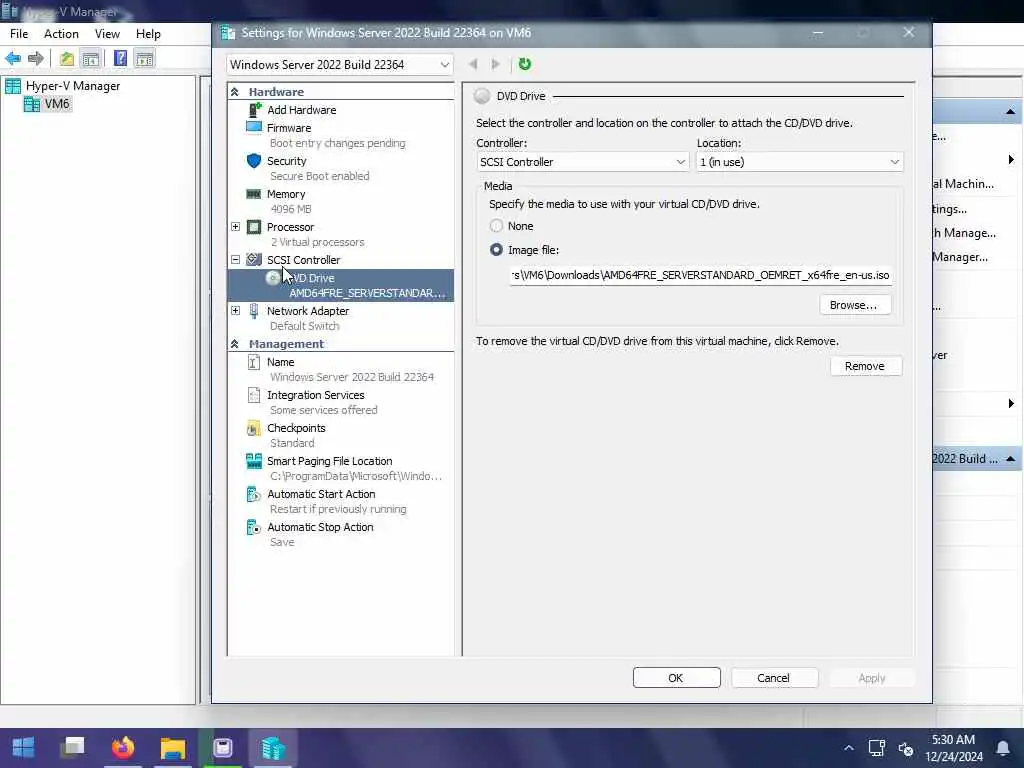Image resolution: width=1024 pixels, height=768 pixels.
Task: Click the Hyper-V Manager back arrow icon
Action: [x=13, y=59]
